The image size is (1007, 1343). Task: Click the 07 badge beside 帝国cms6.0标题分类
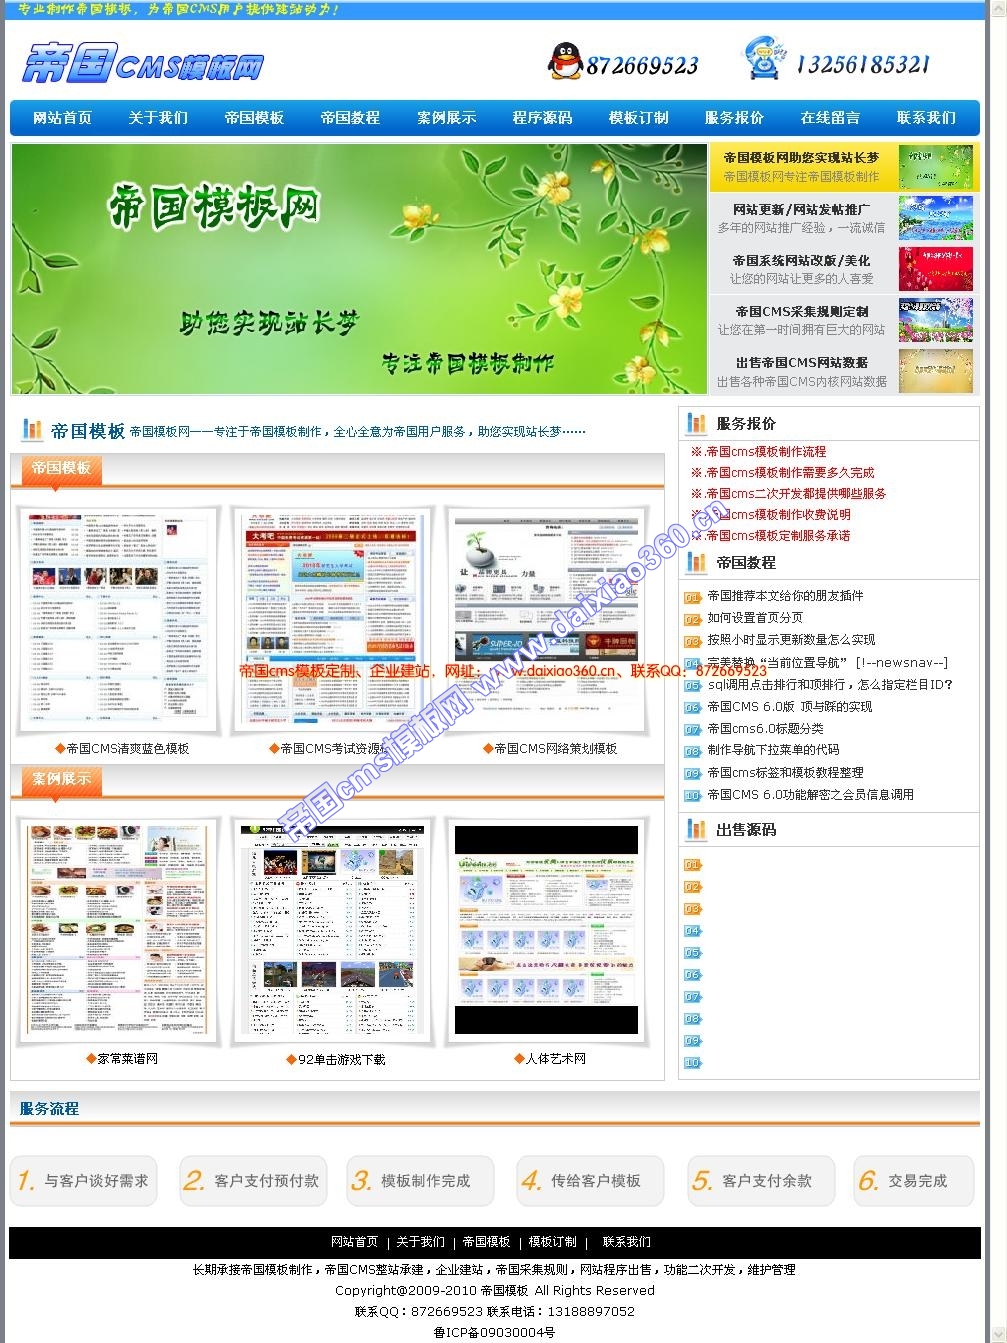(693, 729)
